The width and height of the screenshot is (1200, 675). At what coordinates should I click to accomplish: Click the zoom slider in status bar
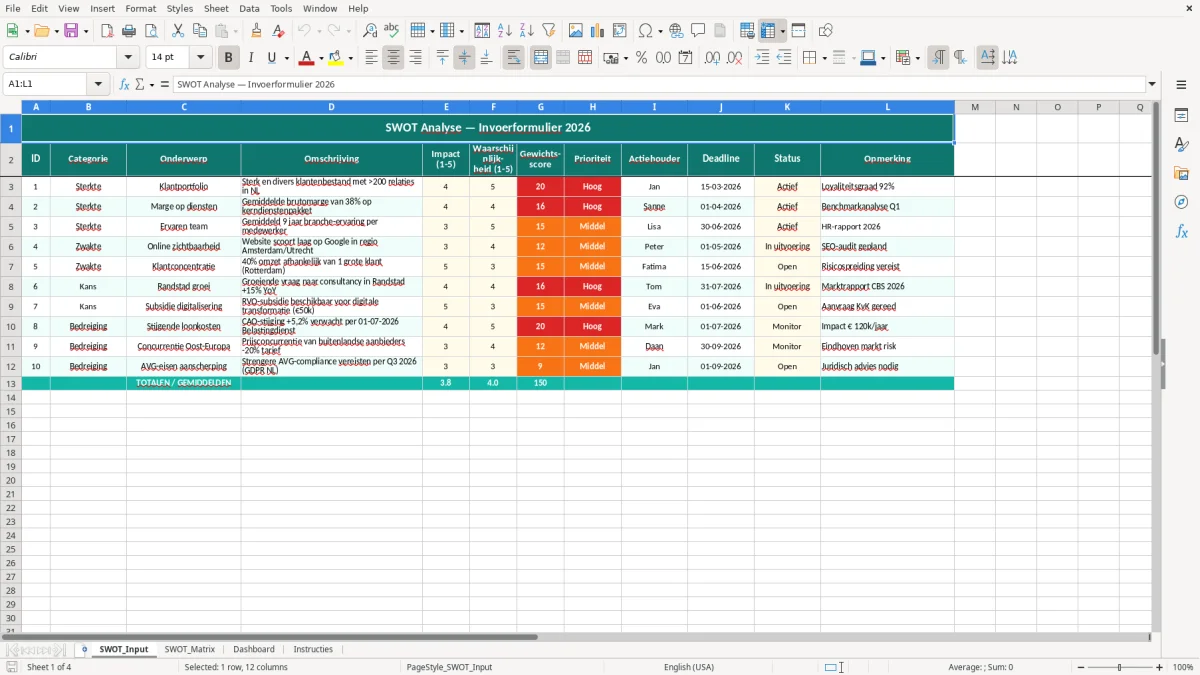[x=1120, y=667]
